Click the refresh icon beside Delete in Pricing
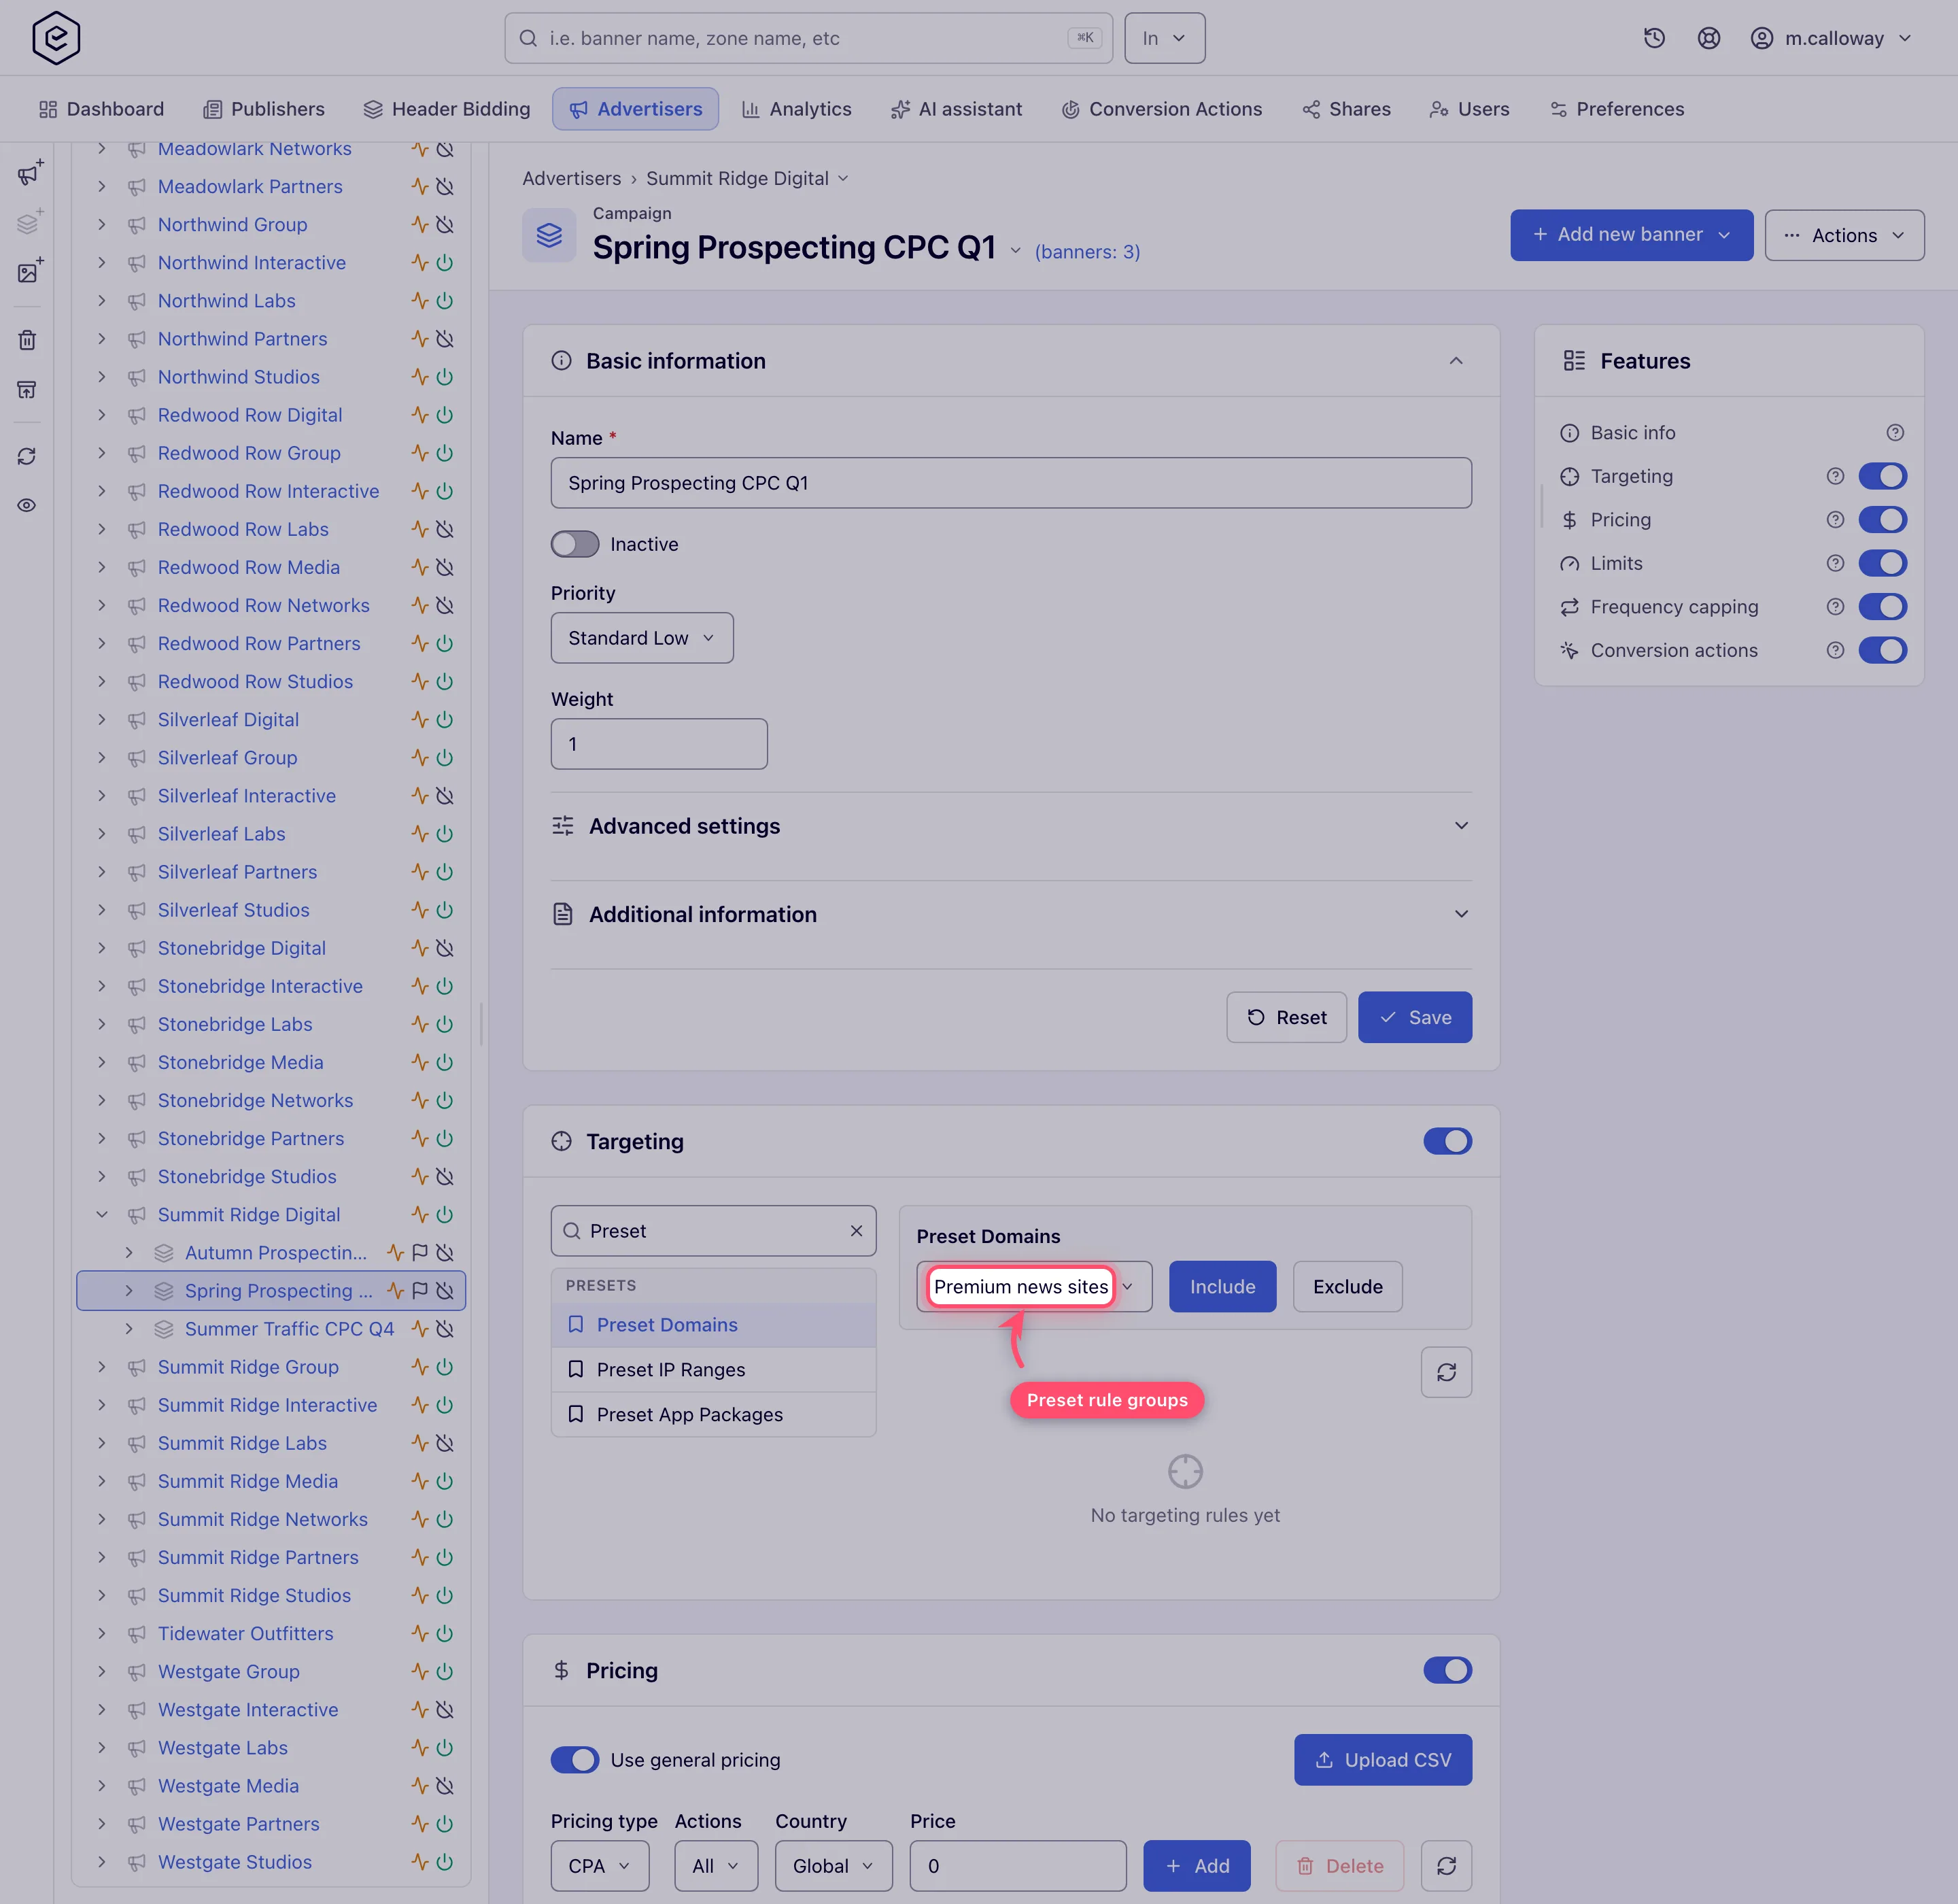Screen dimensions: 1958x1904 point(1446,1866)
